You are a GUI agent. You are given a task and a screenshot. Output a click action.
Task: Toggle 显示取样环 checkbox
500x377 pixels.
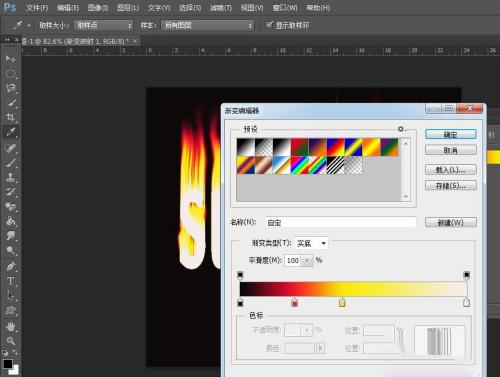click(269, 25)
